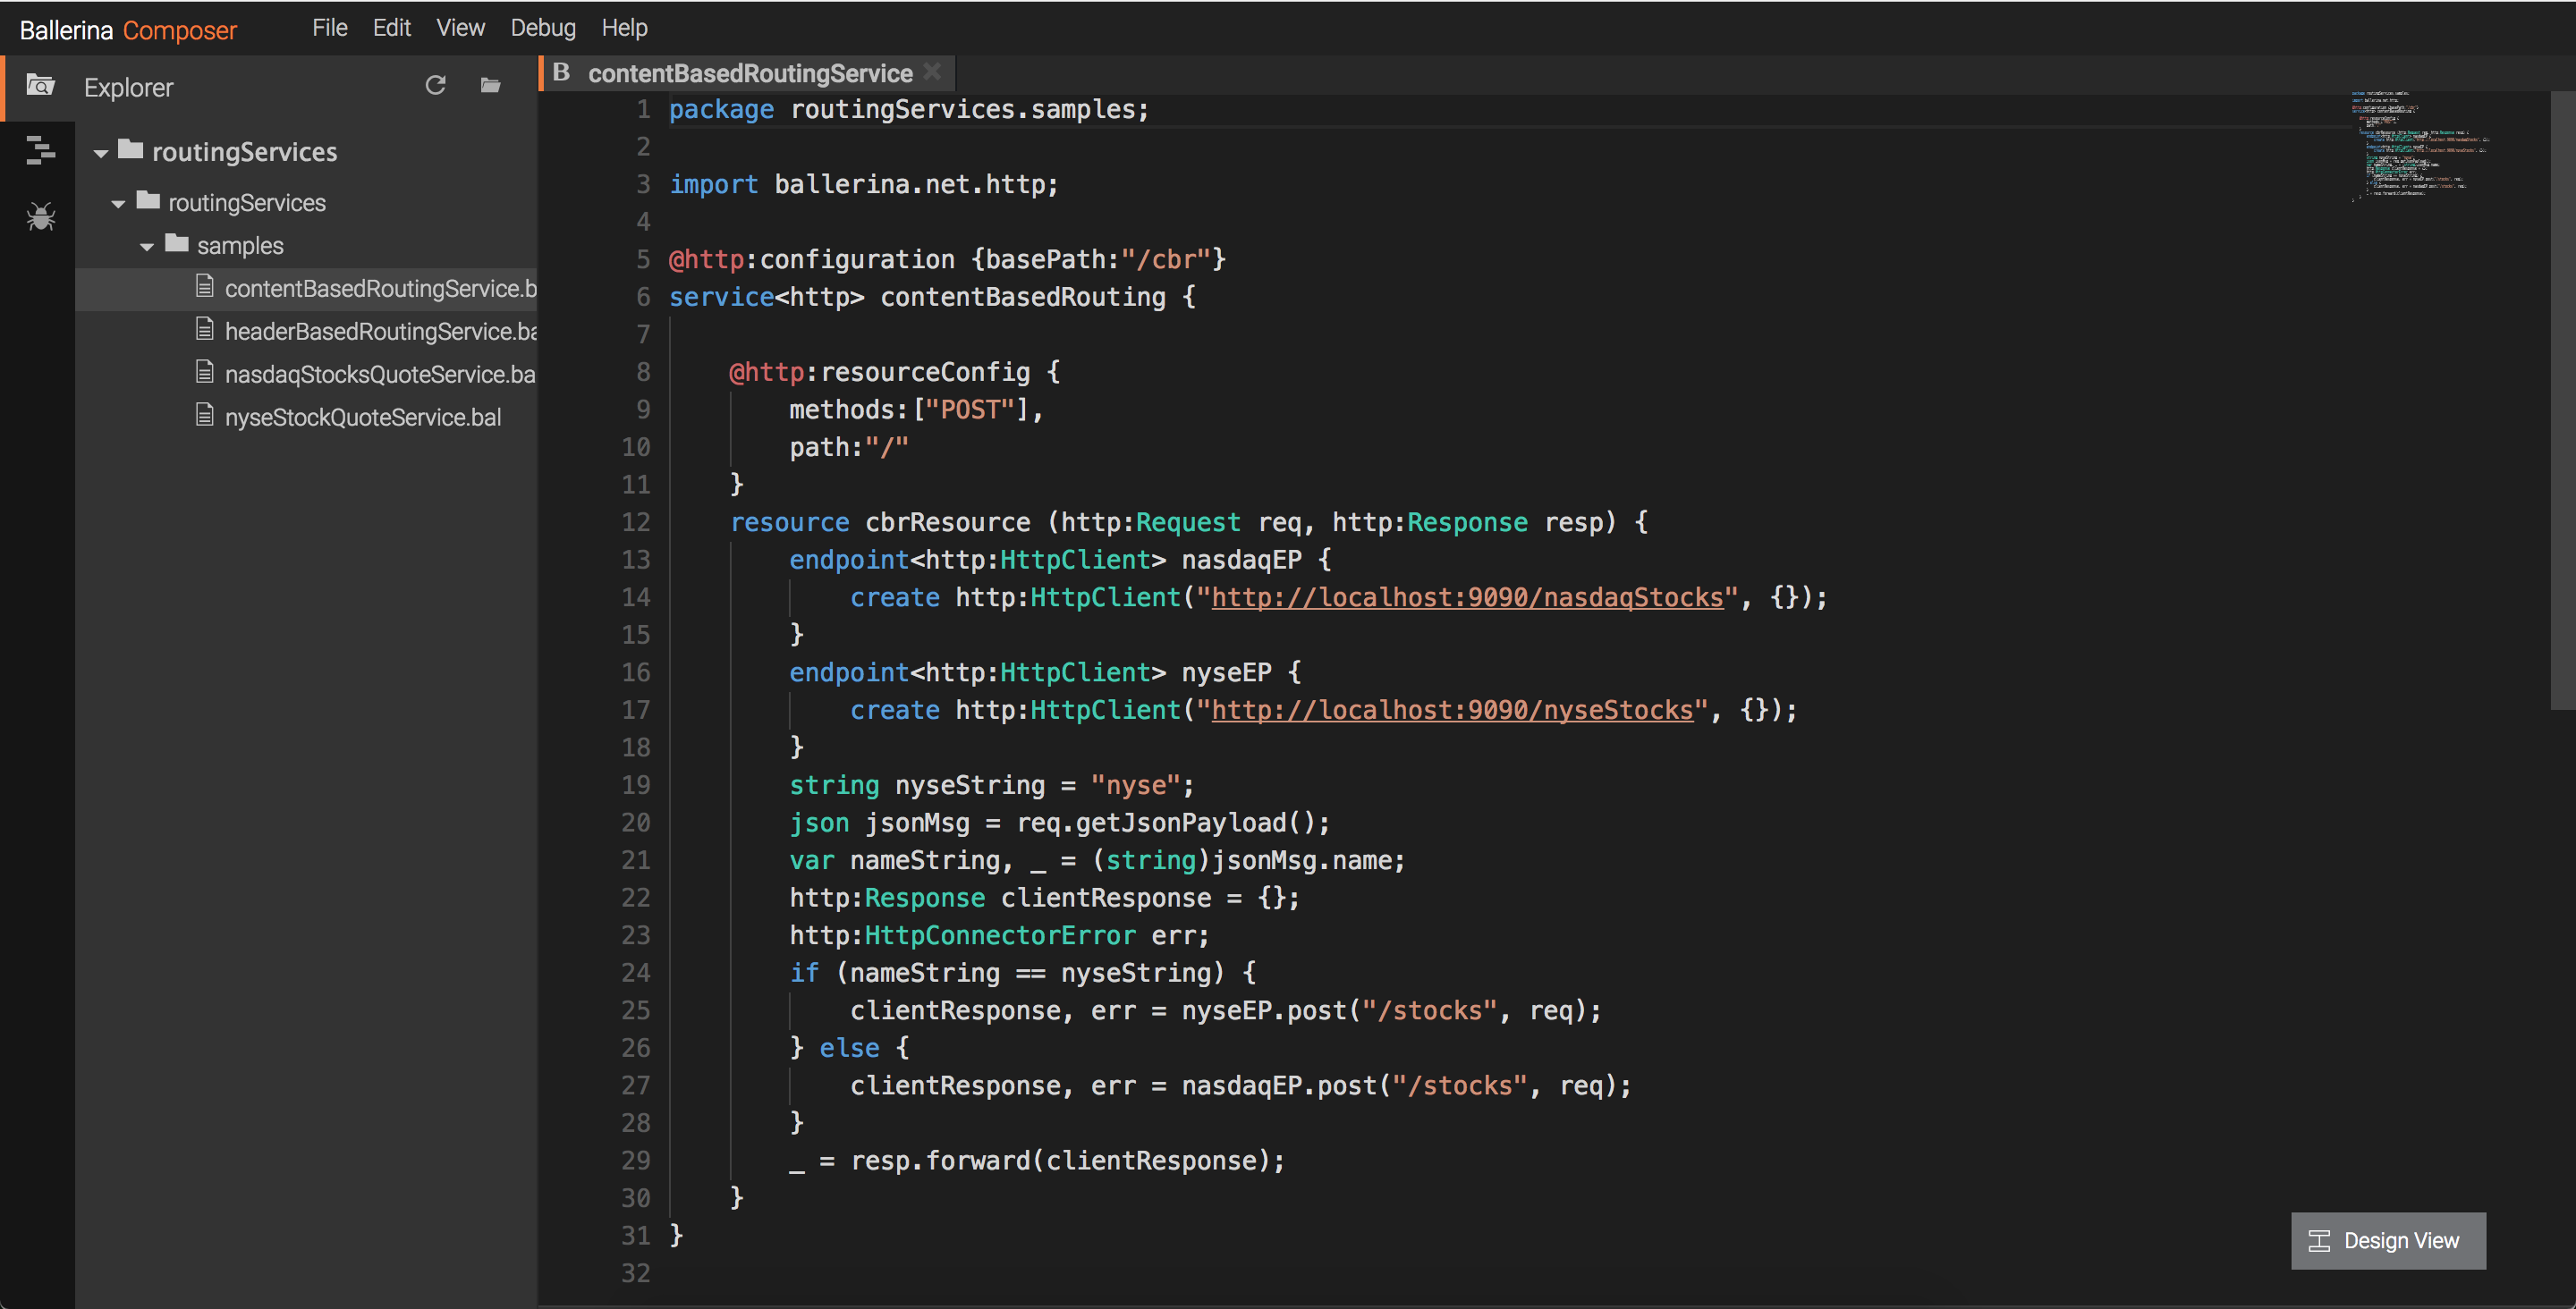Viewport: 2576px width, 1309px height.
Task: Open headerBasedRoutingService.bal file
Action: pos(380,331)
